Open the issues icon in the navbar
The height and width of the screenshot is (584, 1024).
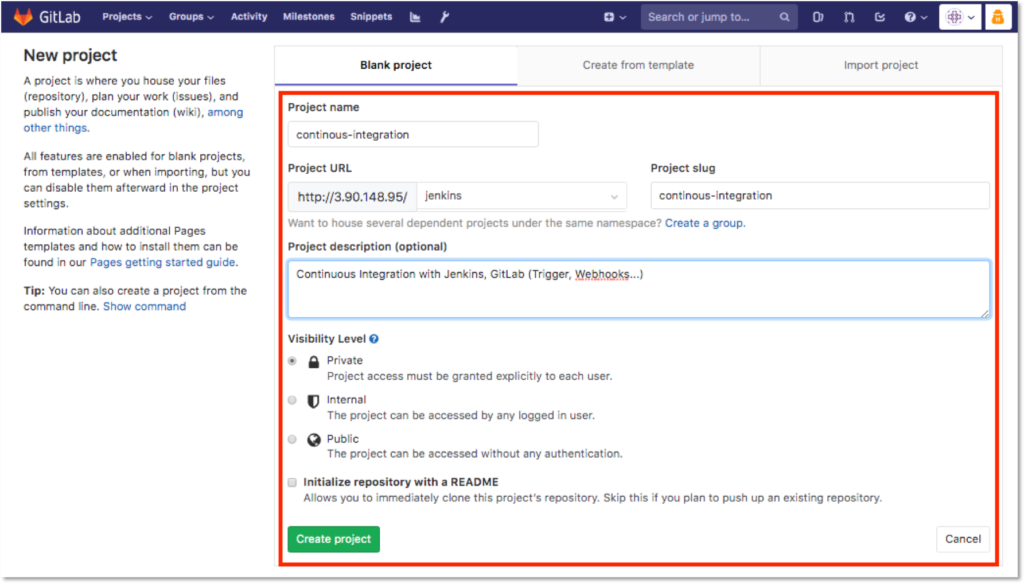(818, 18)
